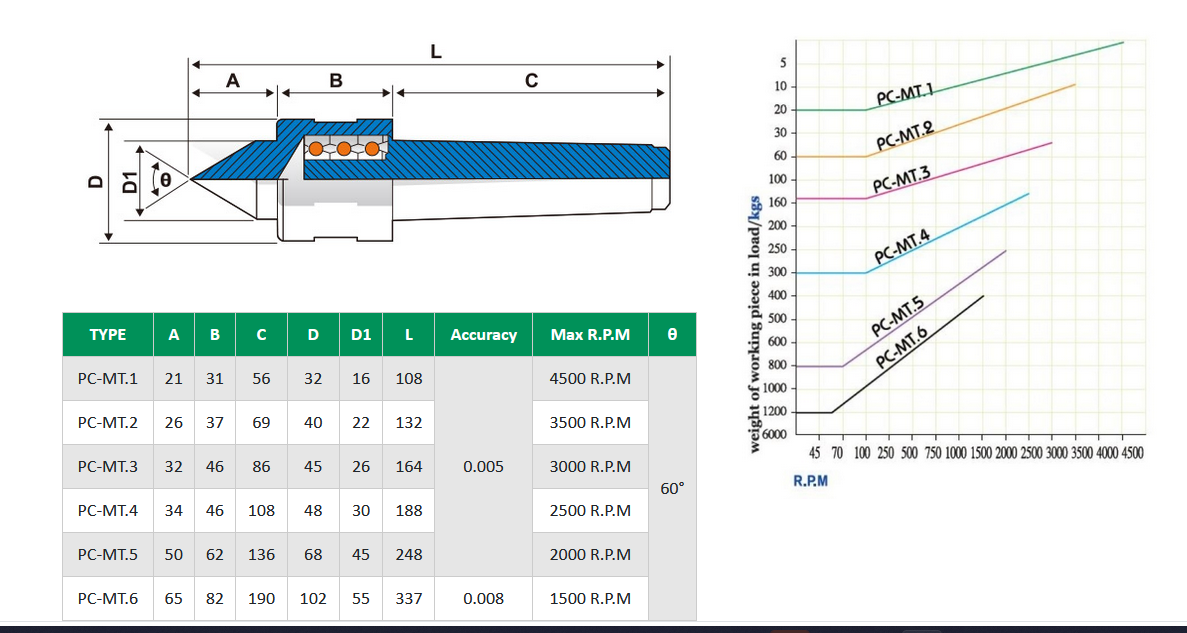
Task: Click the 60° angle value cell
Action: [x=672, y=488]
